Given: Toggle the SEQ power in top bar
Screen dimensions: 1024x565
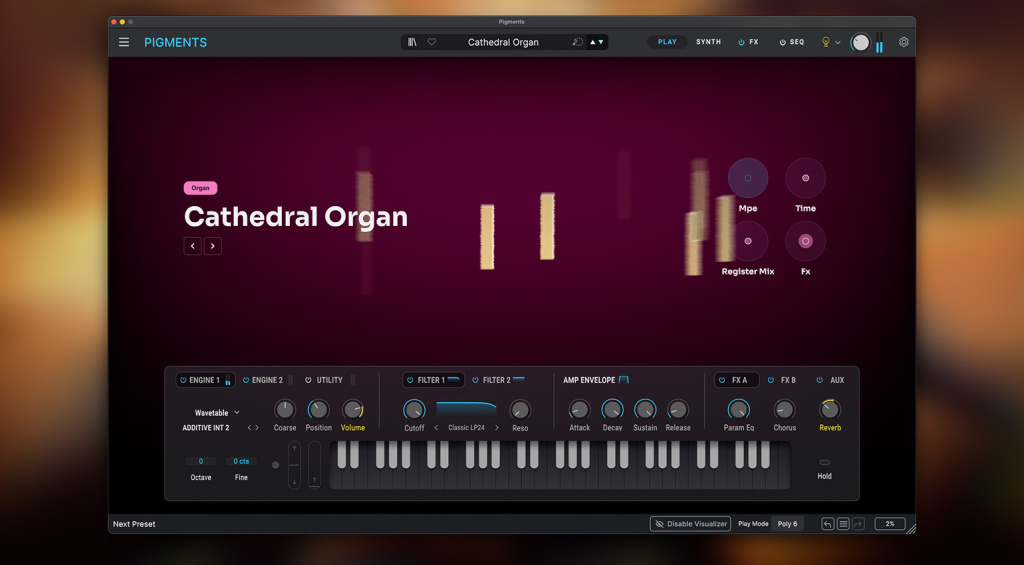Looking at the screenshot, I should (x=782, y=42).
